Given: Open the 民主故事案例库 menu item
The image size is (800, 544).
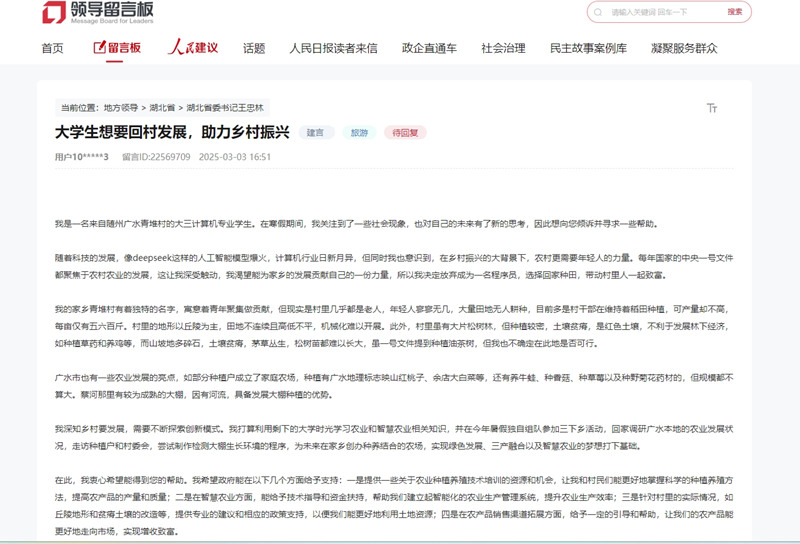Looking at the screenshot, I should pos(588,48).
